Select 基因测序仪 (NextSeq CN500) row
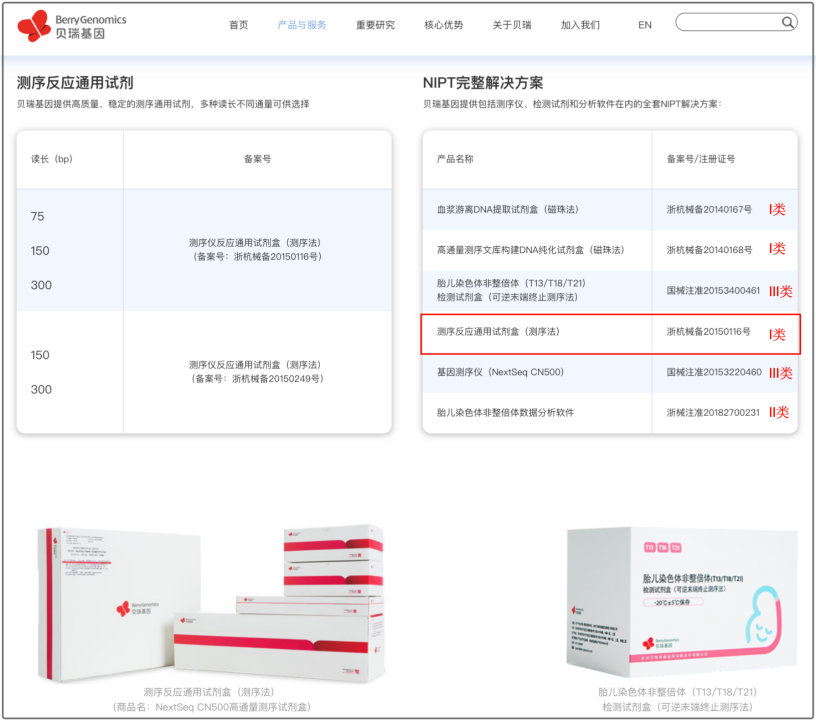The image size is (816, 720). [501, 372]
